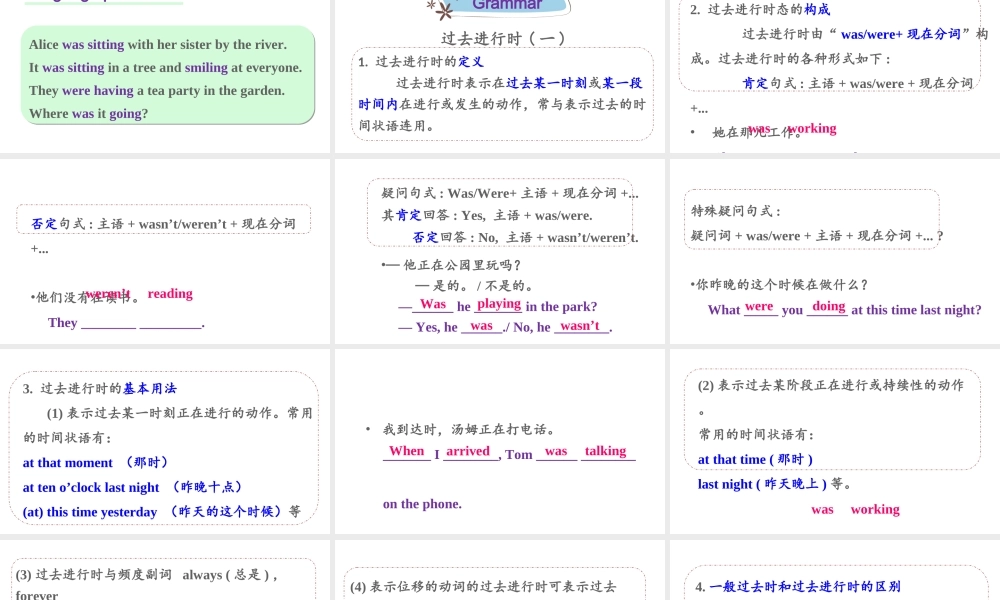Open the slide 4. 一般过去时和过去进行时的区别
The width and height of the screenshot is (1000, 600).
click(835, 570)
